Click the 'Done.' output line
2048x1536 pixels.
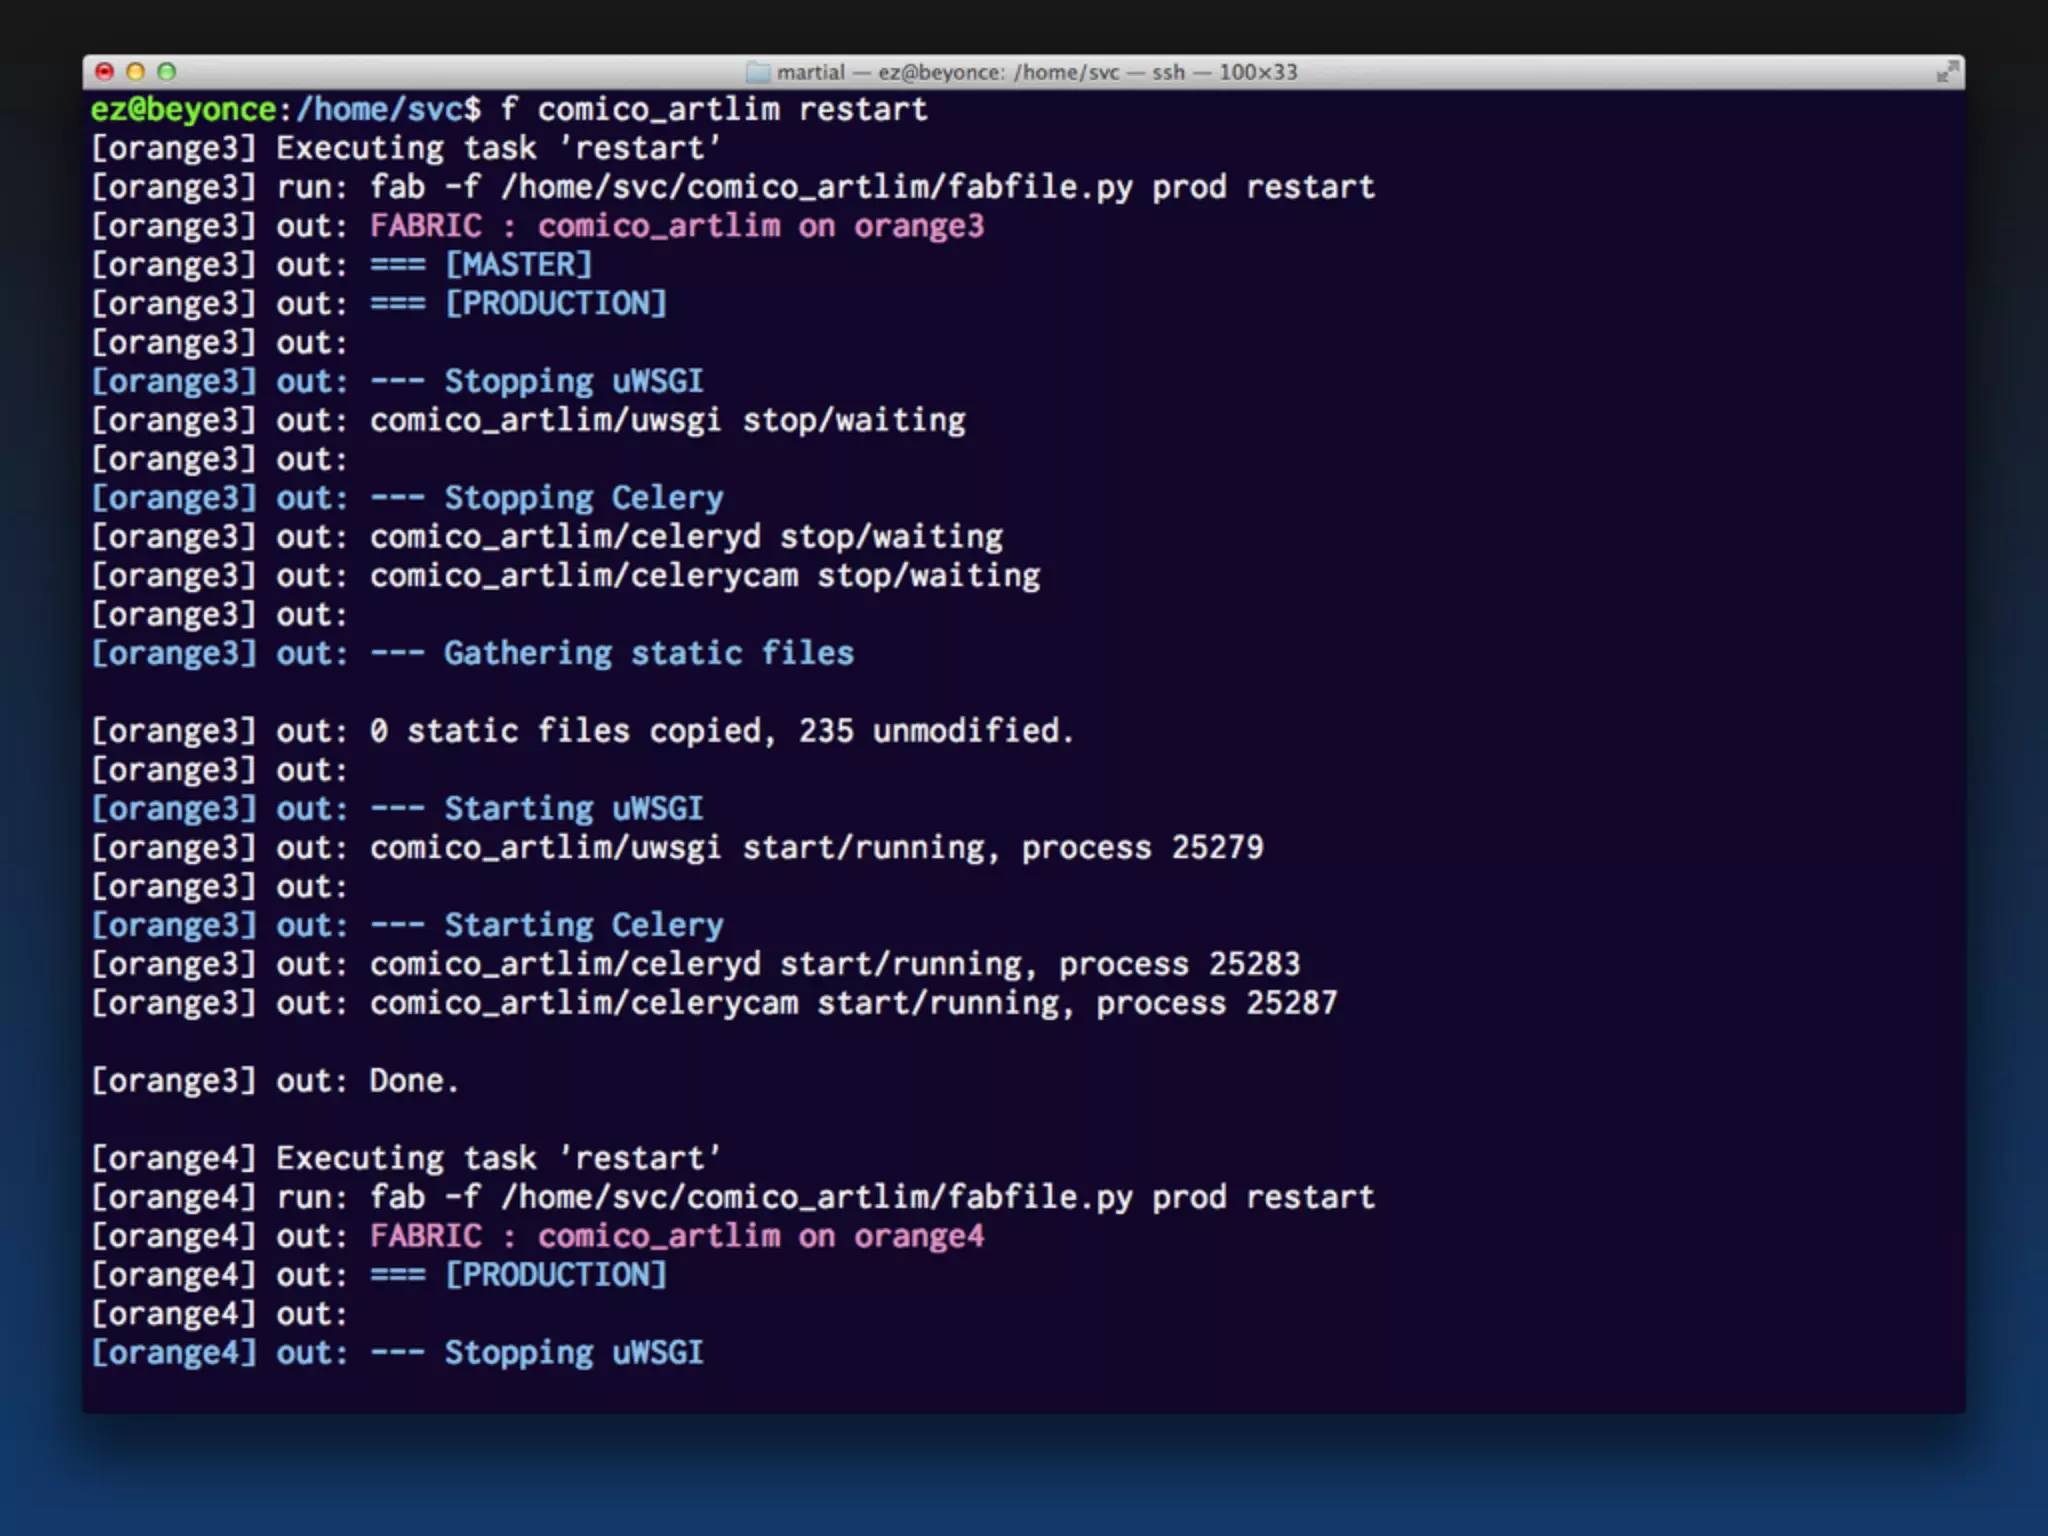point(413,1081)
